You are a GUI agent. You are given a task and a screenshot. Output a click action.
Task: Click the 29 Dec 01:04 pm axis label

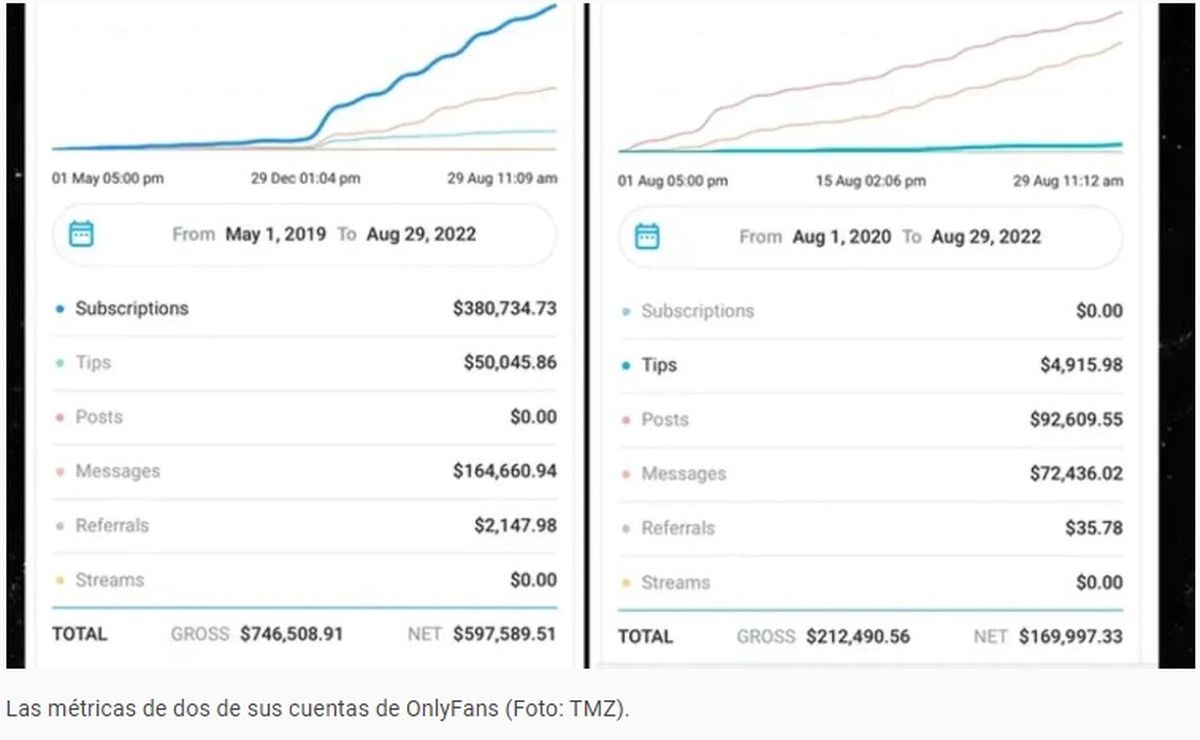(x=305, y=179)
